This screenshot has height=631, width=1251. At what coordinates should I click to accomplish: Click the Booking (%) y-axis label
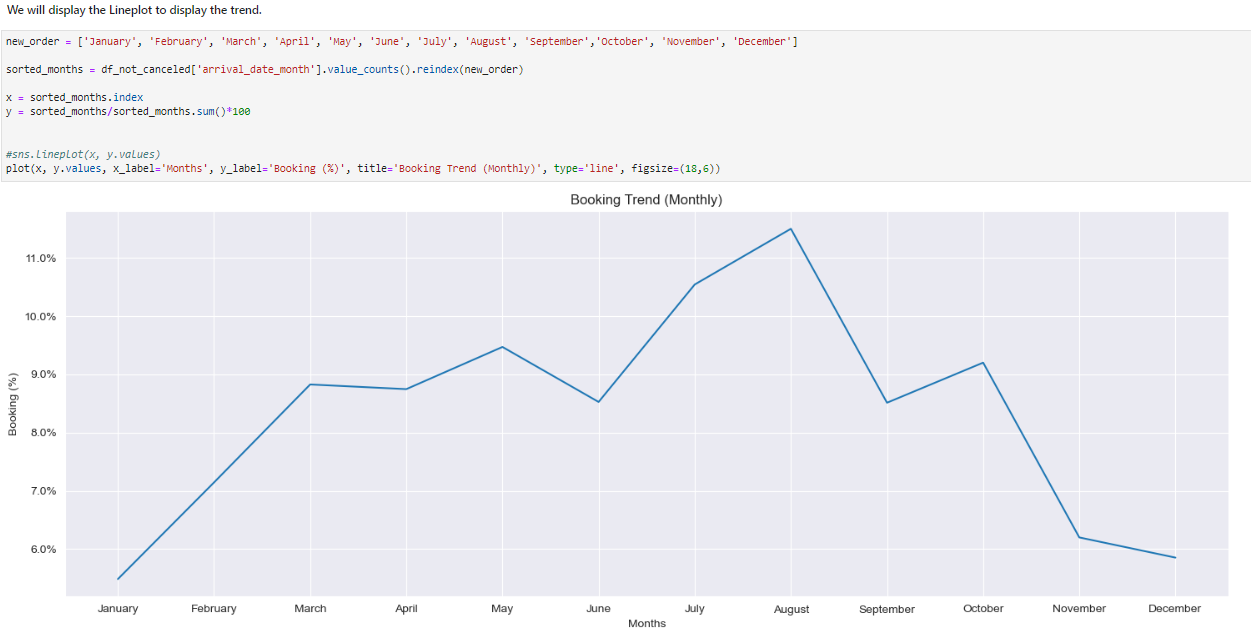13,404
